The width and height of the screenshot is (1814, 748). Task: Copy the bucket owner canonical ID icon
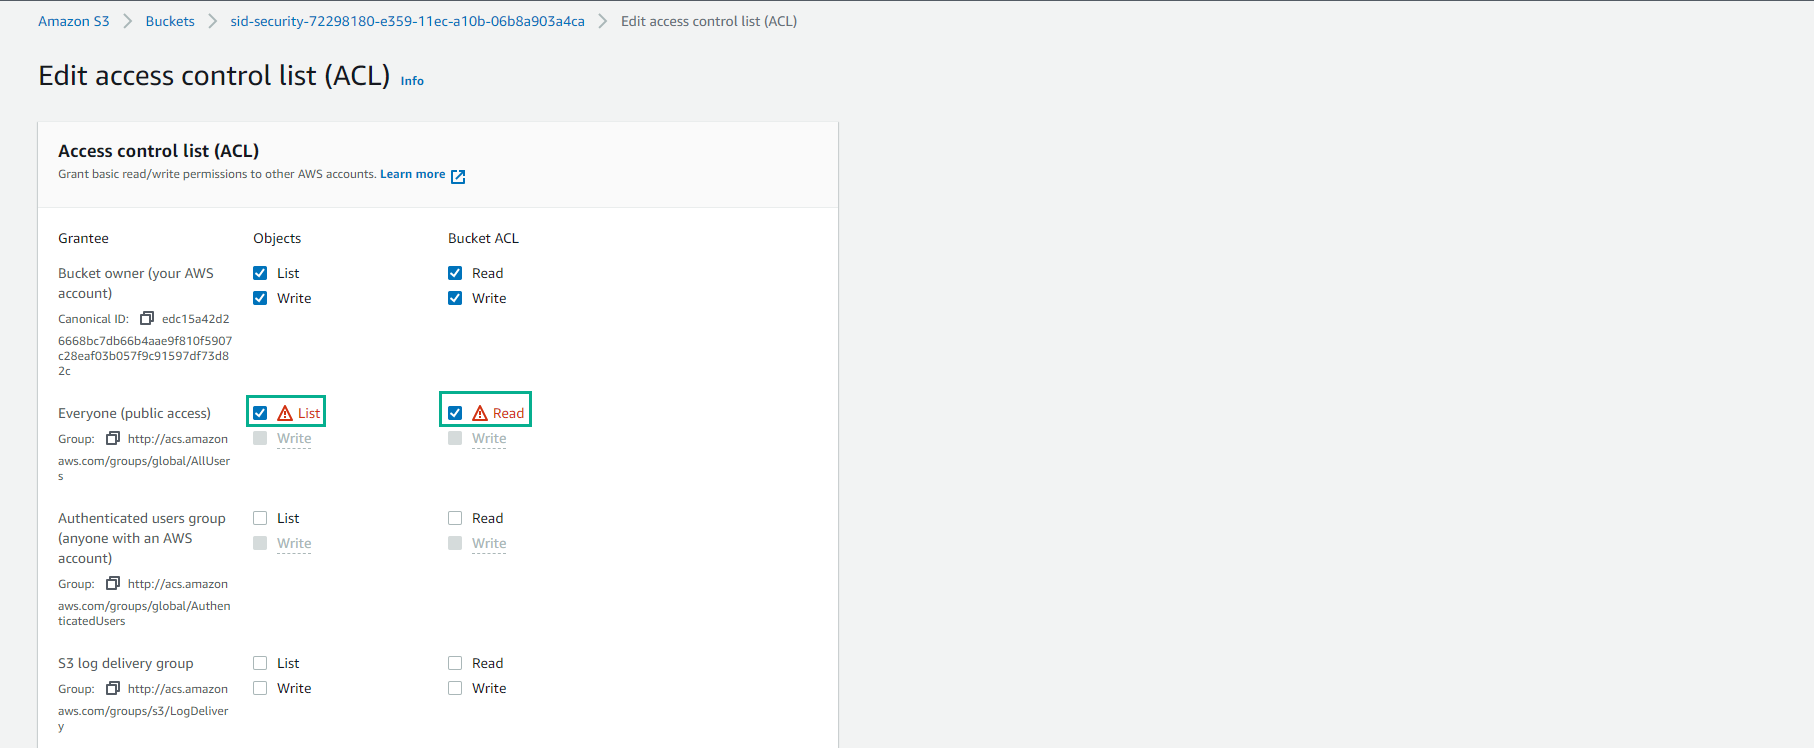[147, 318]
